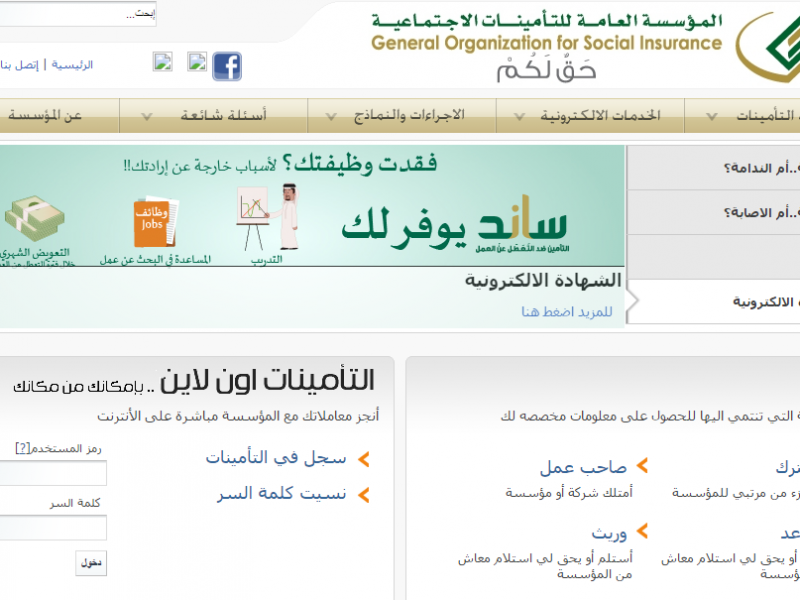
Task: Open the أسئلة شائعة menu
Action: click(x=213, y=116)
